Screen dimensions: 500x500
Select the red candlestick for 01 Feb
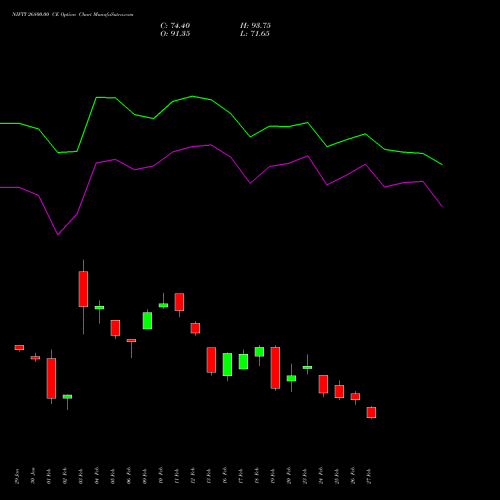[x=51, y=378]
